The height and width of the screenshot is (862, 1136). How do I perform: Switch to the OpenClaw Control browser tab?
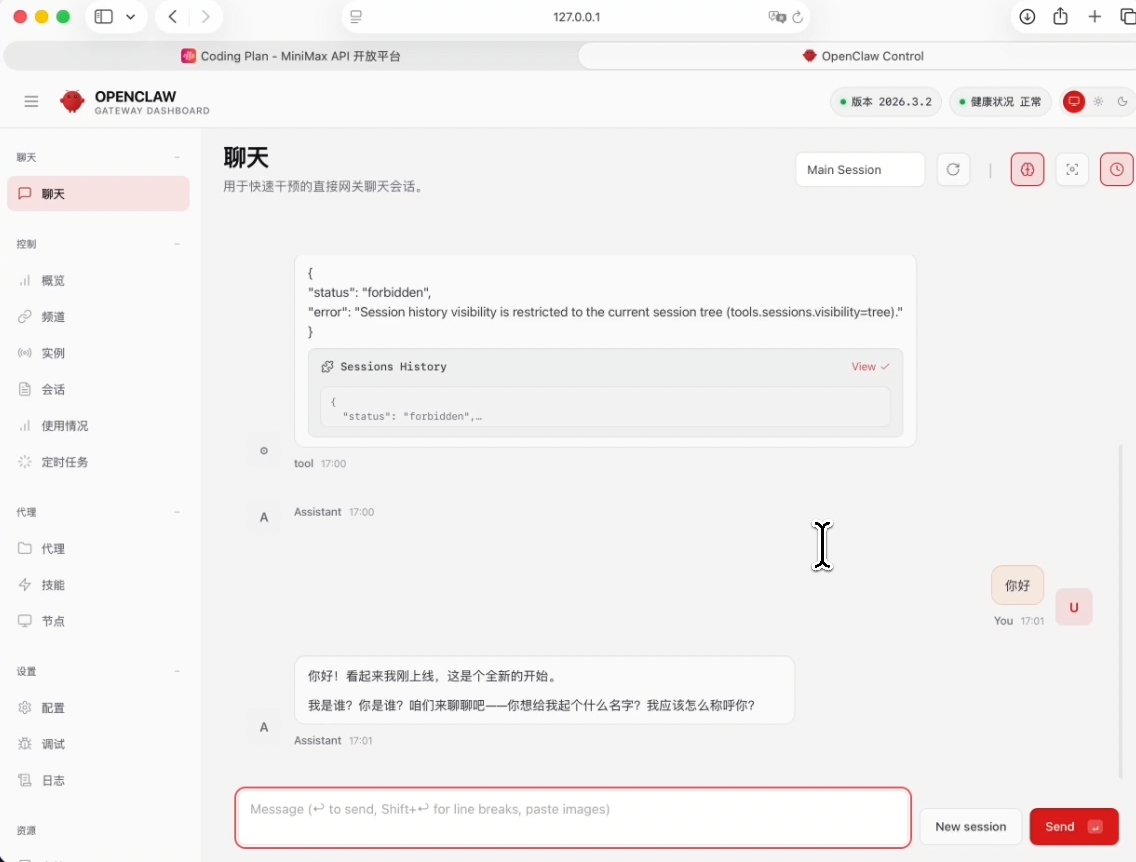click(x=862, y=55)
